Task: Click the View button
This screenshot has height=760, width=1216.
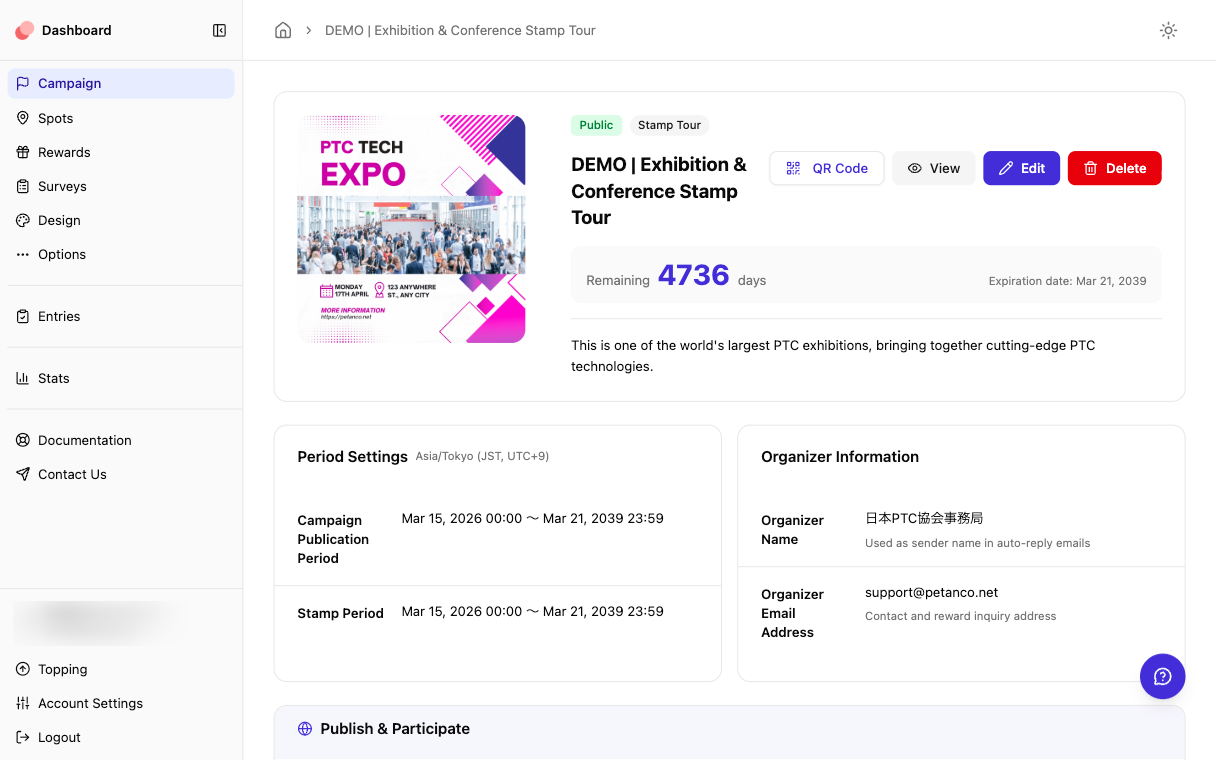Action: pyautogui.click(x=933, y=168)
